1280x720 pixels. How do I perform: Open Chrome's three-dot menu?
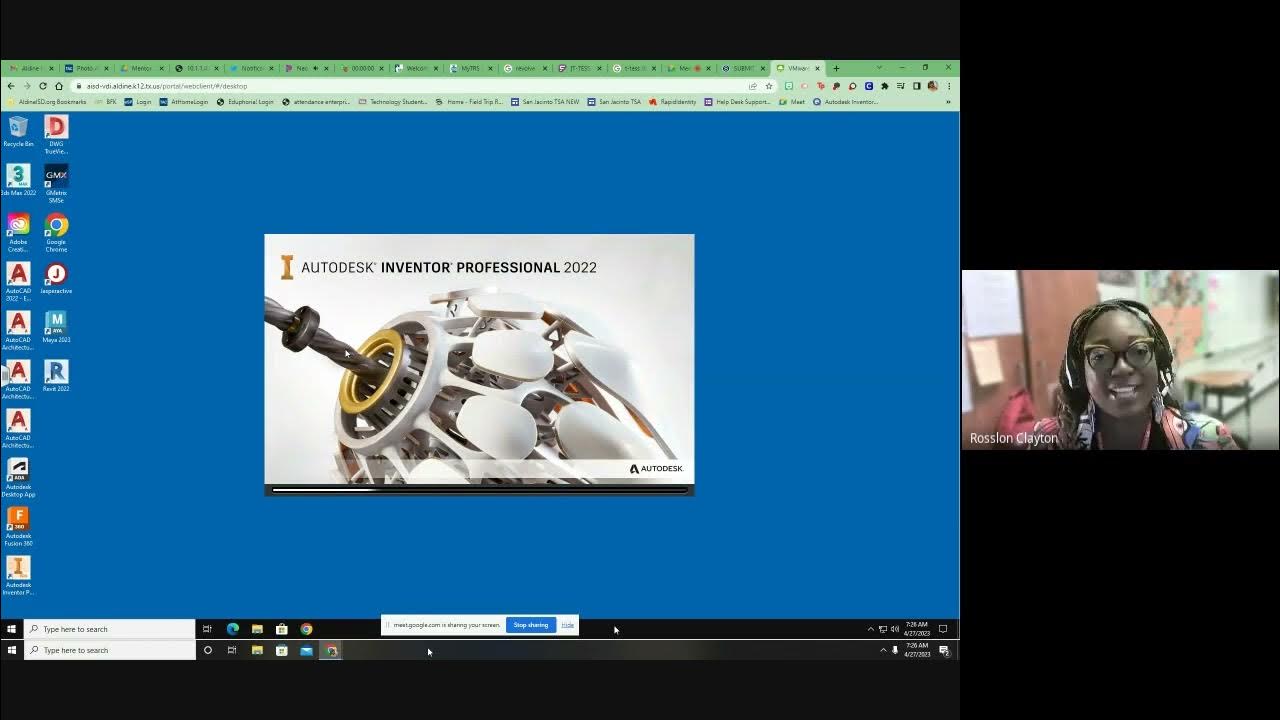[948, 86]
